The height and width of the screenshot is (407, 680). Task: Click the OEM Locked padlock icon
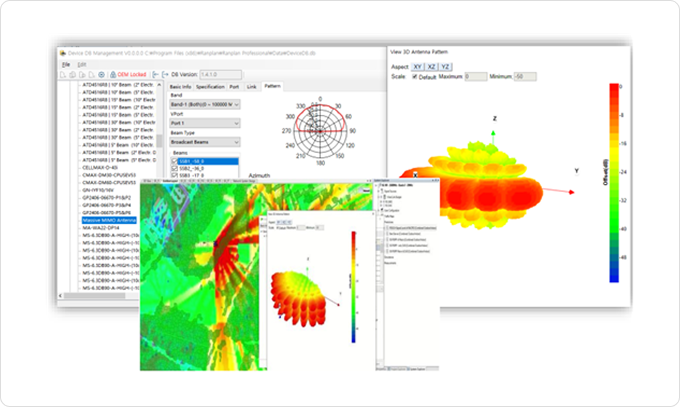point(113,74)
